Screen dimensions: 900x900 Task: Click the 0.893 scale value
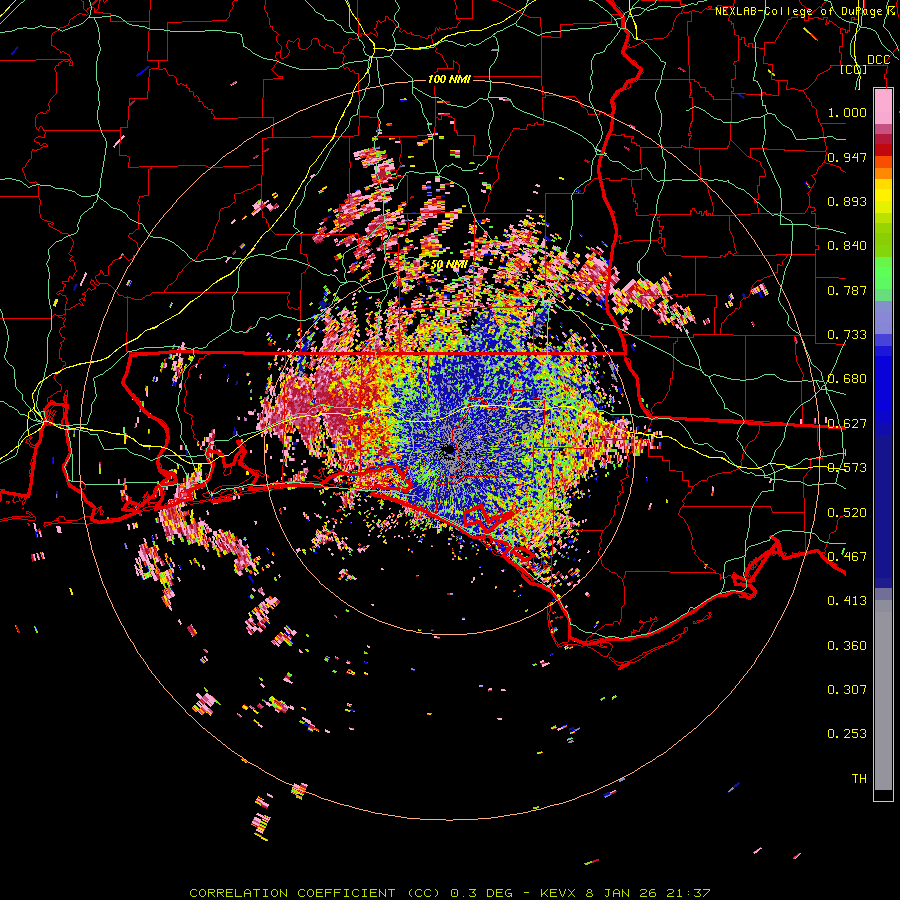(x=847, y=201)
